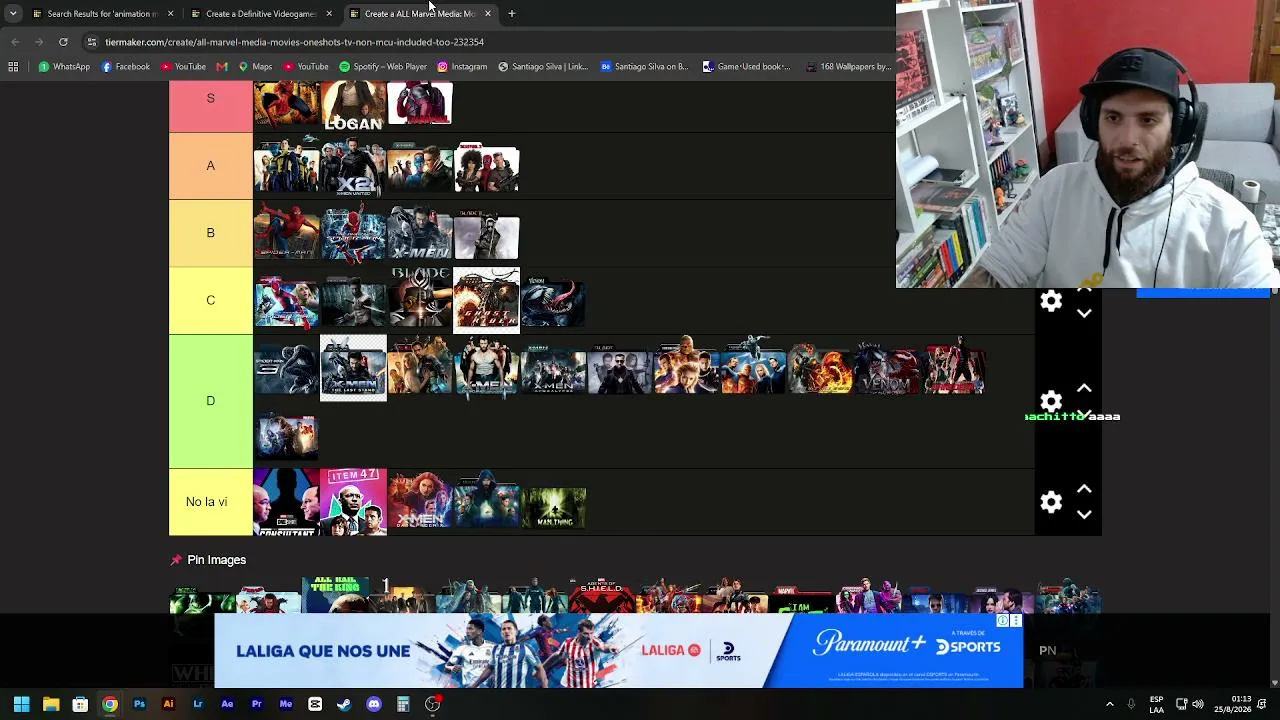
Task: Click the pushpin icon beside Pin Images
Action: pos(176,560)
